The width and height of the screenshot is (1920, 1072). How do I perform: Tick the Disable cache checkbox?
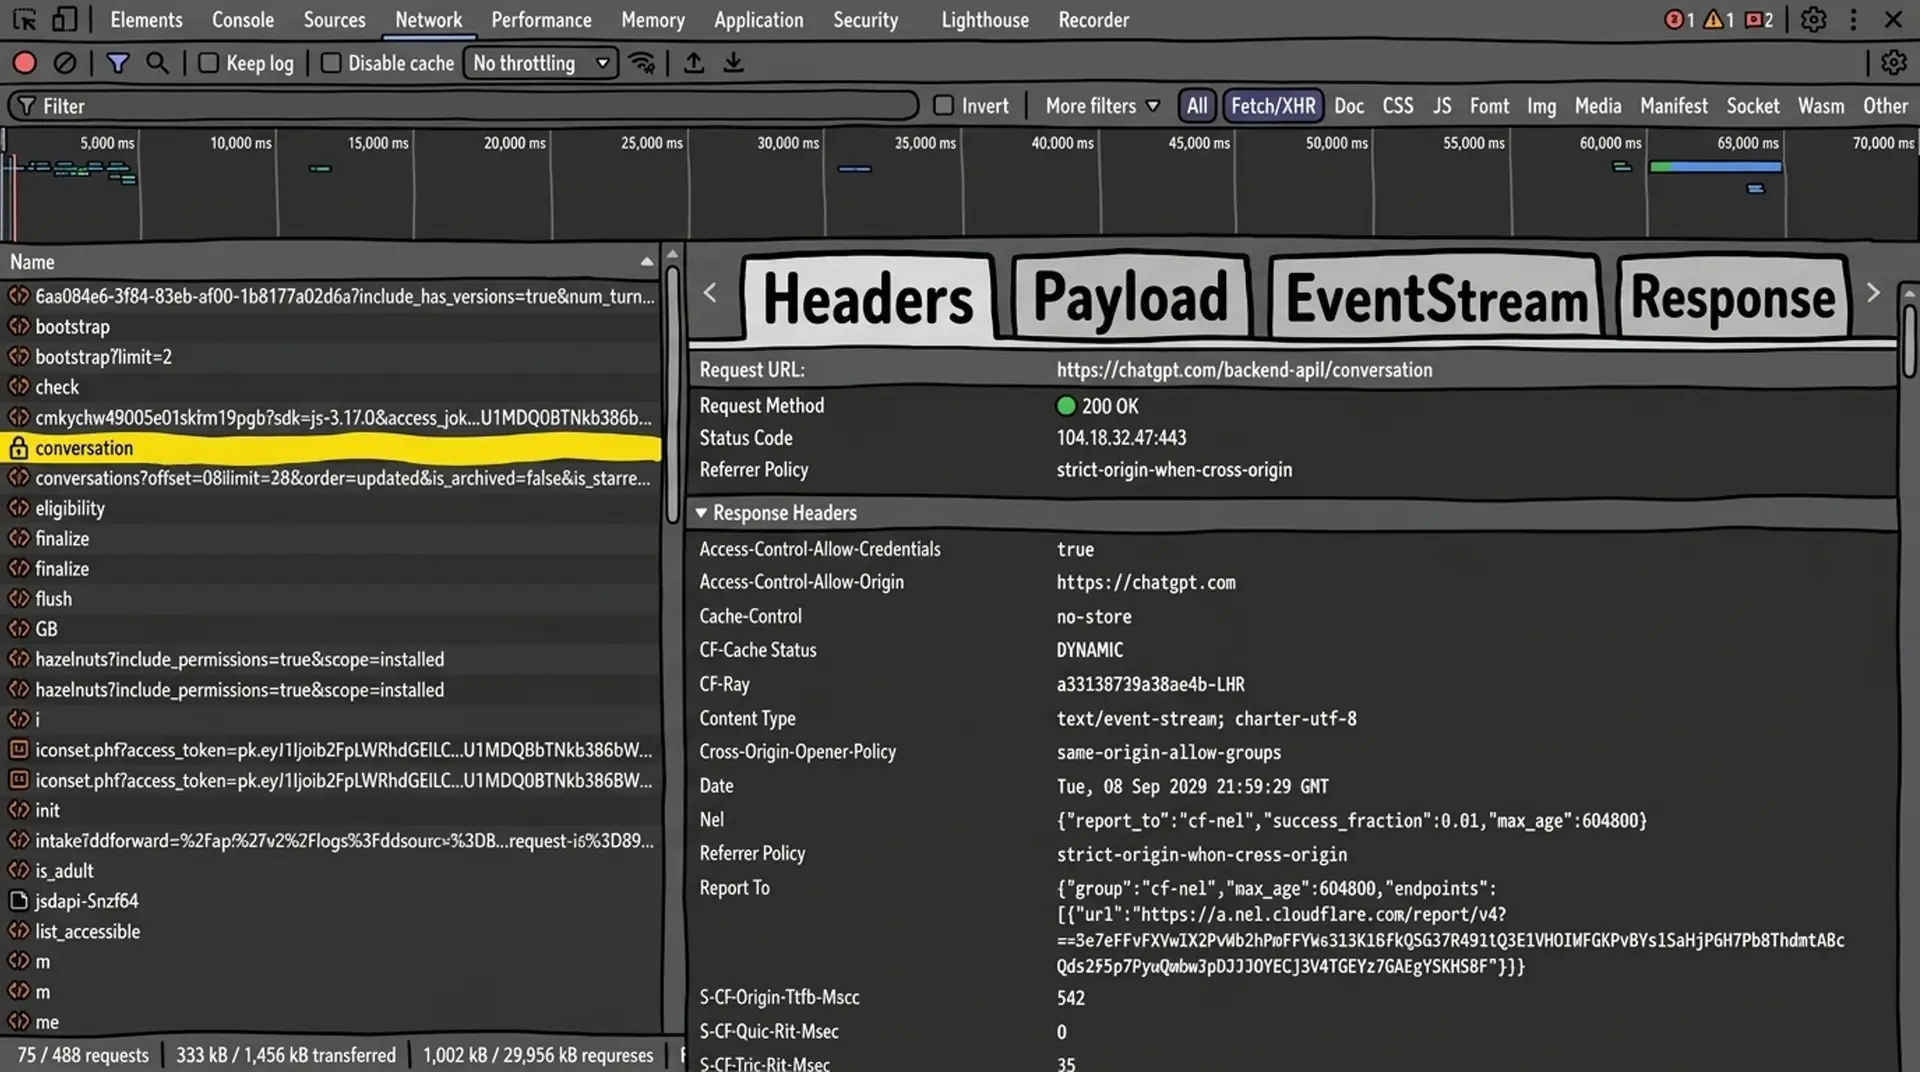point(330,63)
